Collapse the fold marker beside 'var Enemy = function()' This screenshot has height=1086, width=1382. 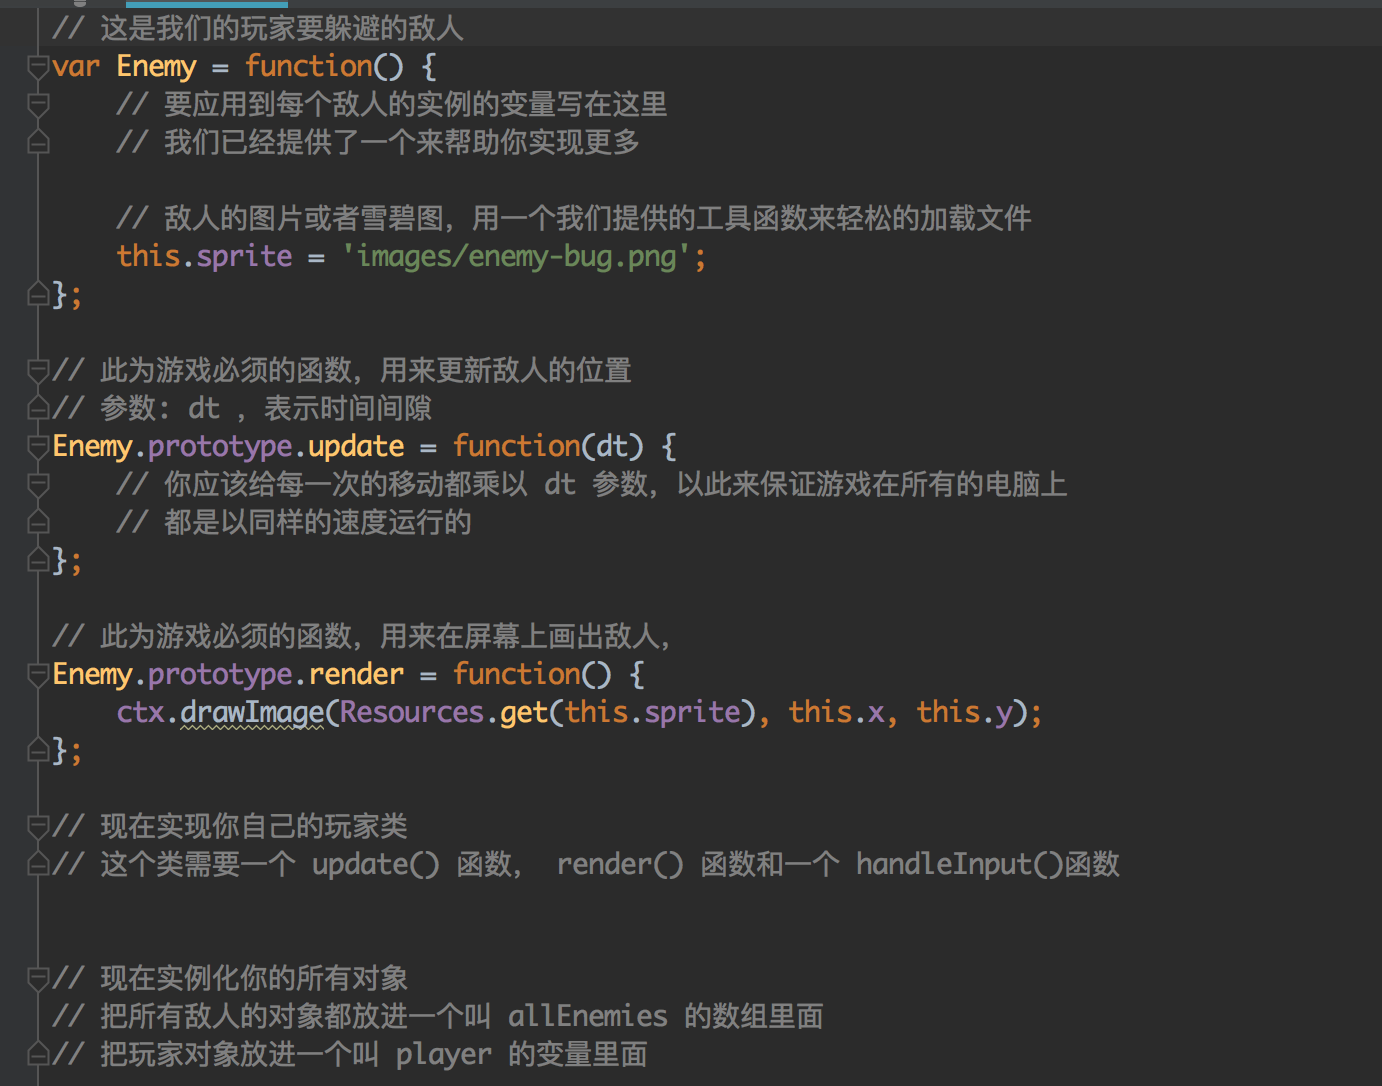point(38,67)
